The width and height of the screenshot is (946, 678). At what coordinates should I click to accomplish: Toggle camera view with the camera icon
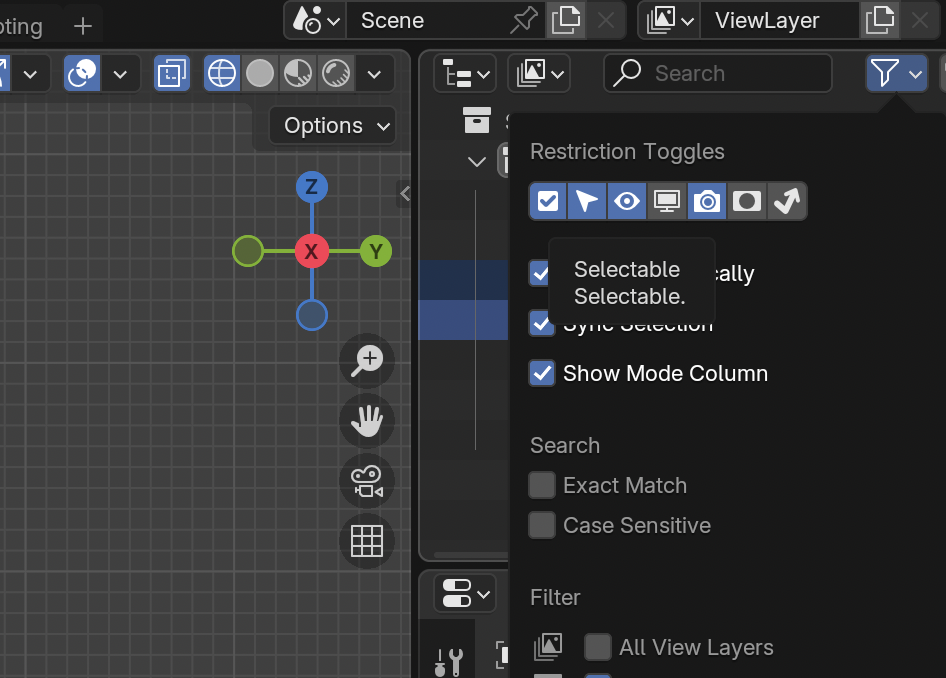[x=366, y=481]
